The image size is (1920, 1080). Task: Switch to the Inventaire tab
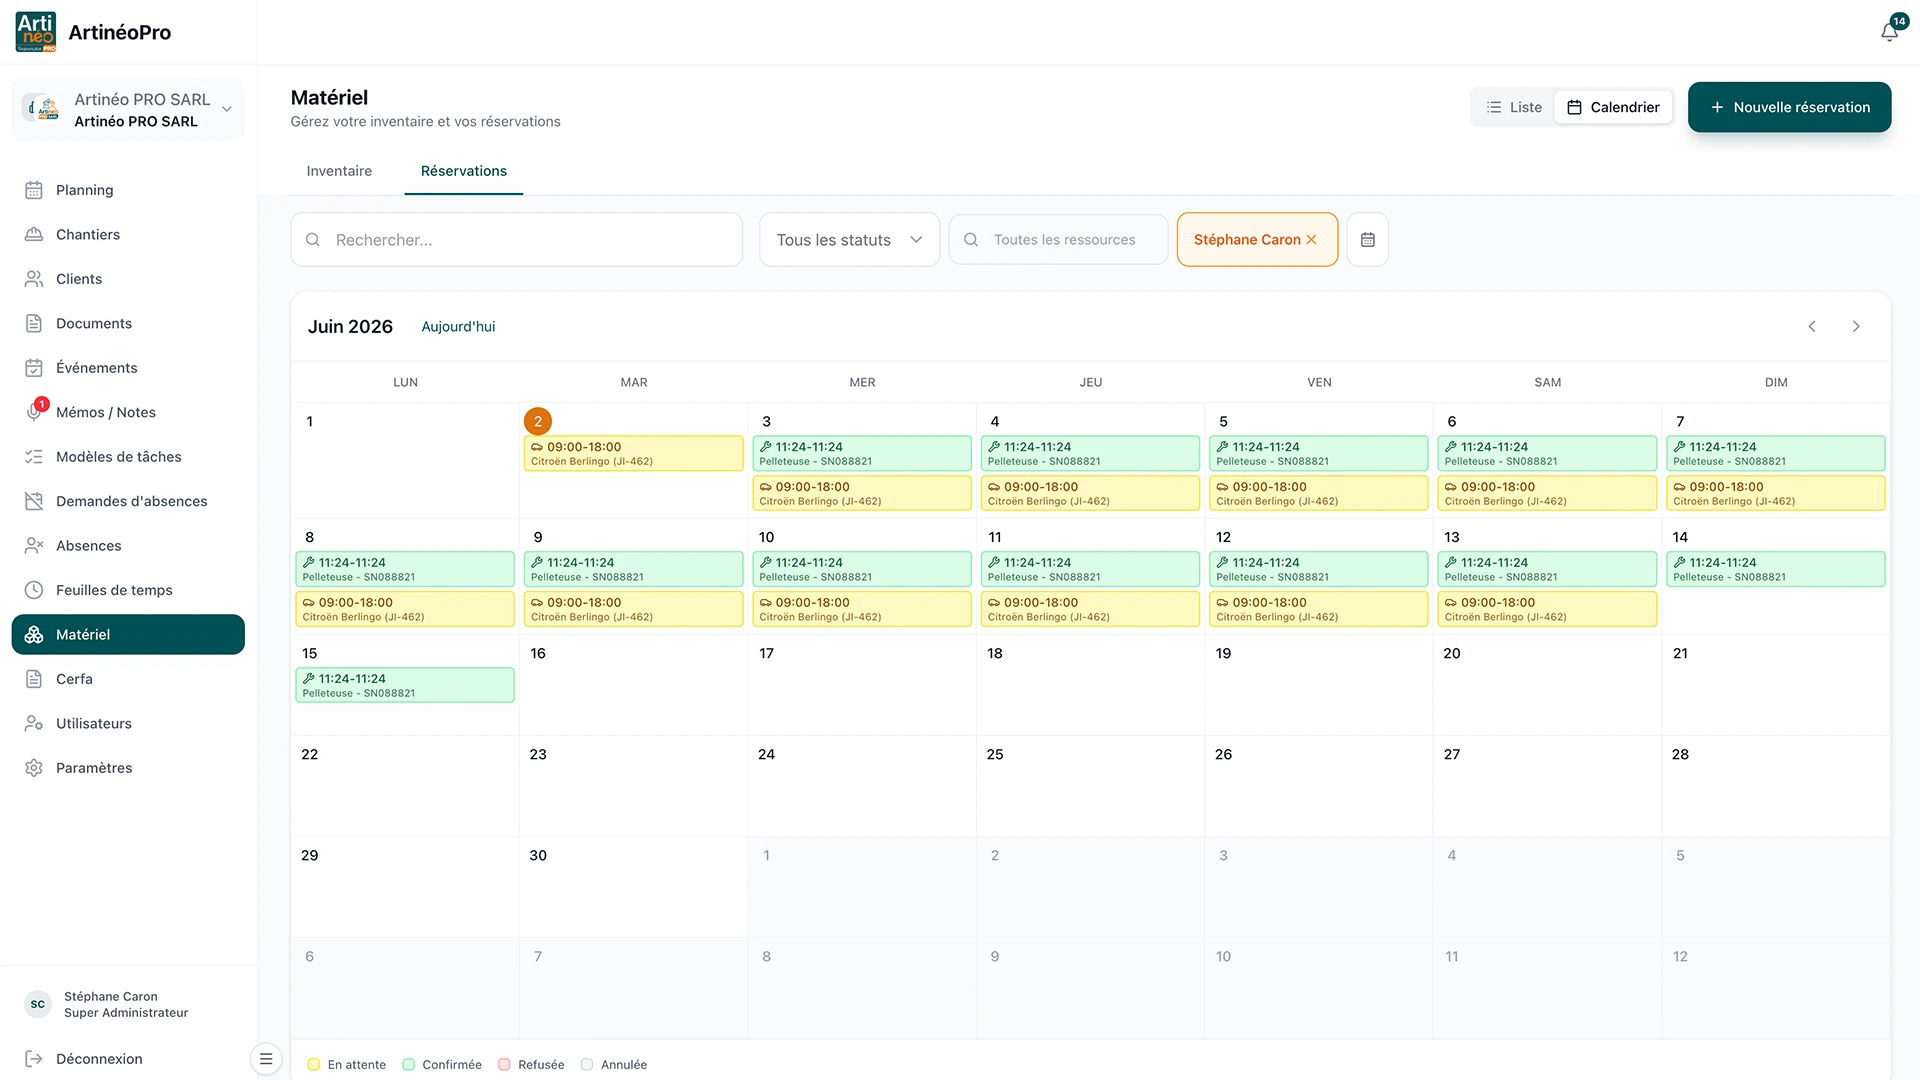tap(339, 171)
